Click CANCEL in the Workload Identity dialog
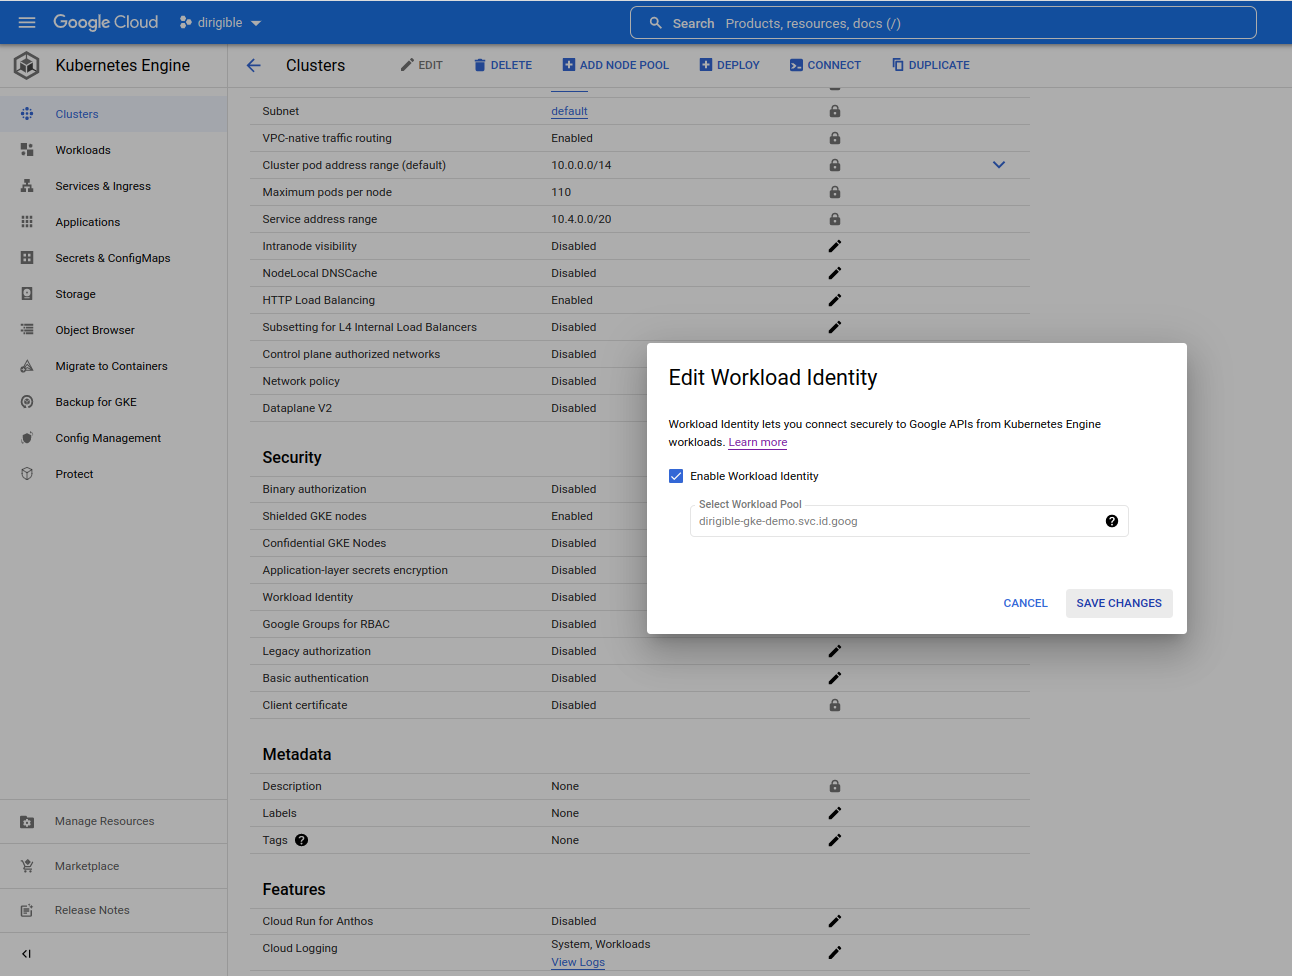The height and width of the screenshot is (976, 1292). pos(1025,603)
